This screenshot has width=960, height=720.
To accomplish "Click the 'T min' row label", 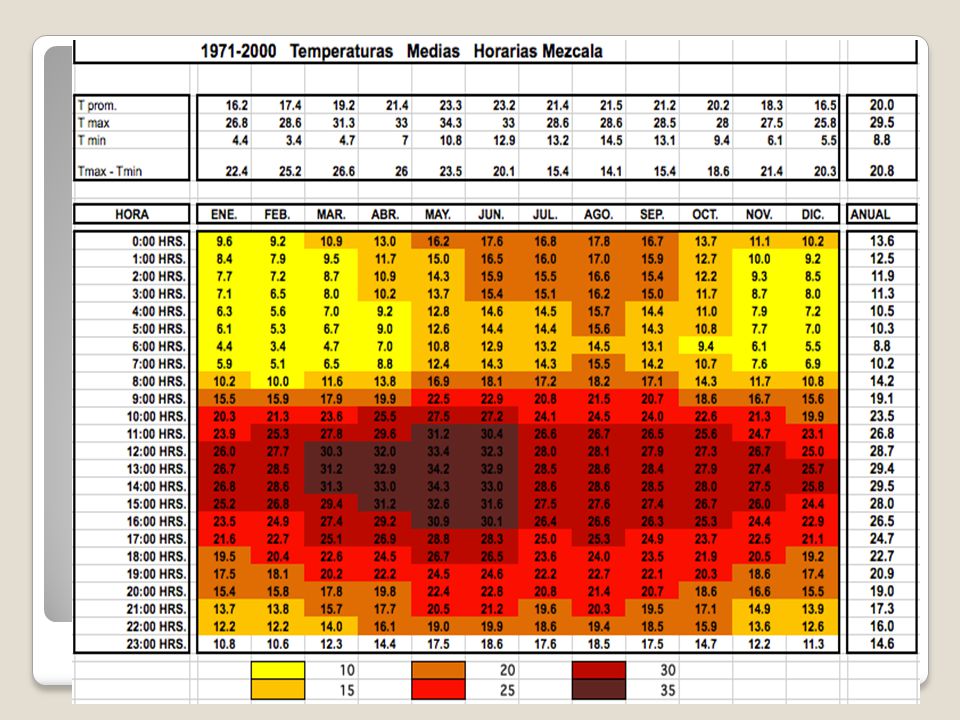I will click(x=92, y=140).
